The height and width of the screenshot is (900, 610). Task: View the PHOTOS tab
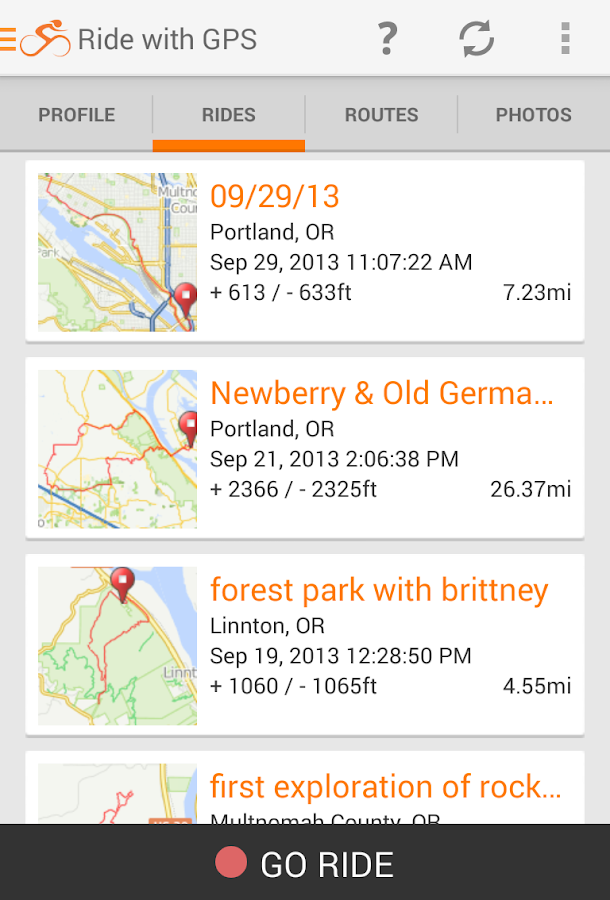(533, 115)
